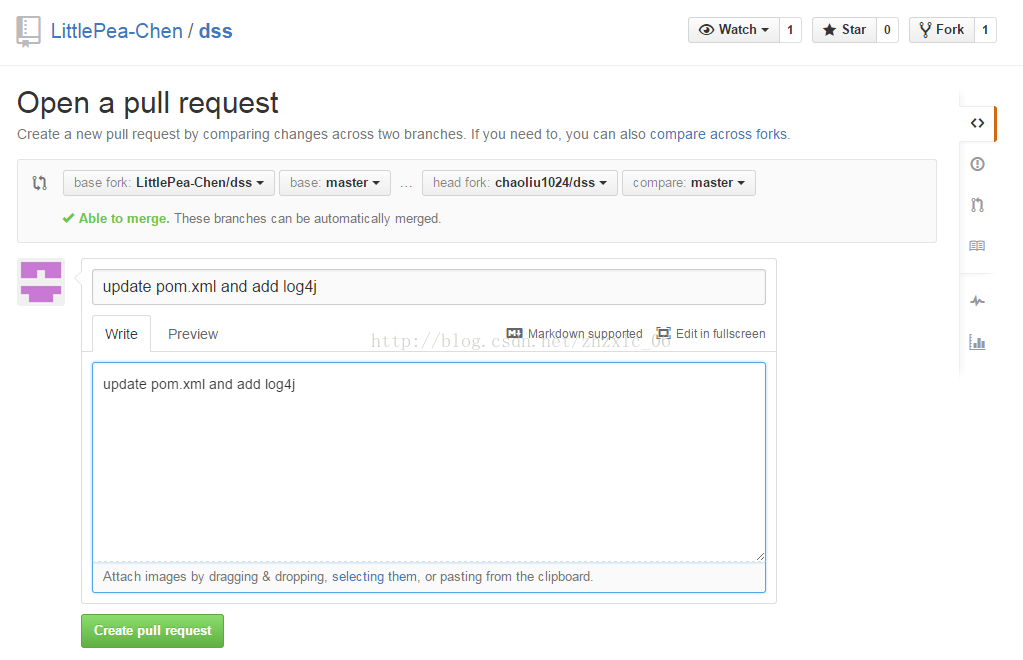The image size is (1023, 660).
Task: Follow the compare across forks link
Action: (718, 134)
